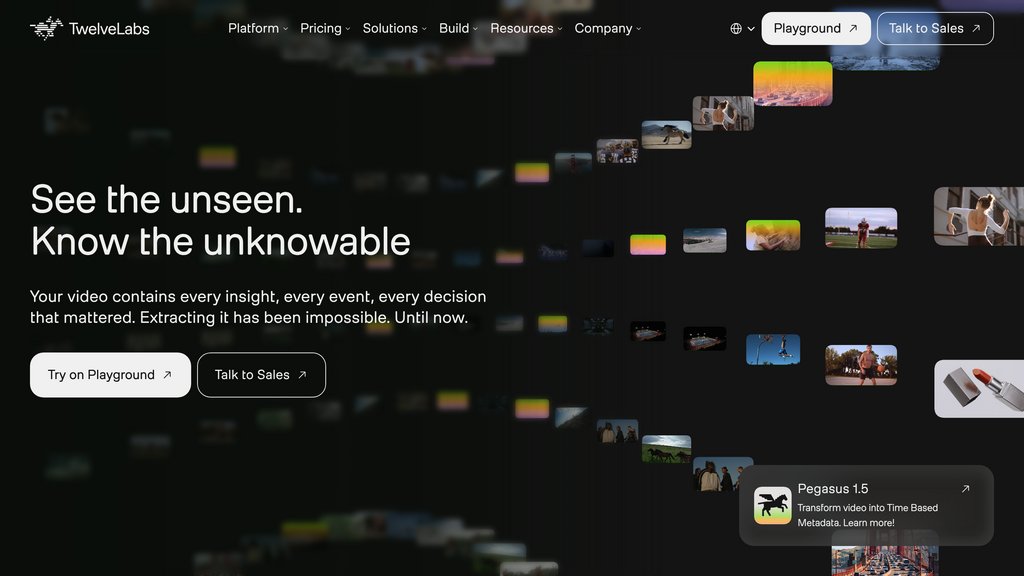
Task: Click the TwelveLabs logo icon
Action: [46, 28]
